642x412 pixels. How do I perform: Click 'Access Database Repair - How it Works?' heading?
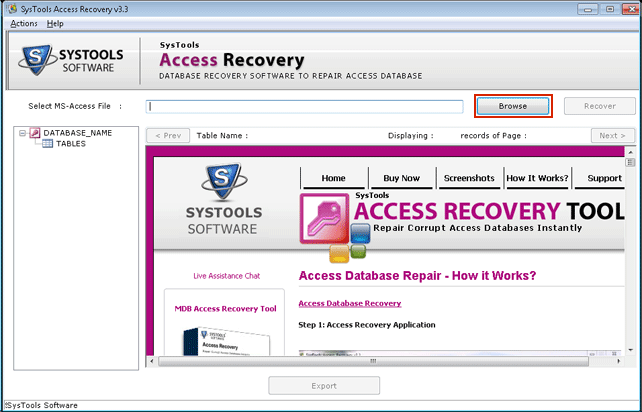click(417, 276)
